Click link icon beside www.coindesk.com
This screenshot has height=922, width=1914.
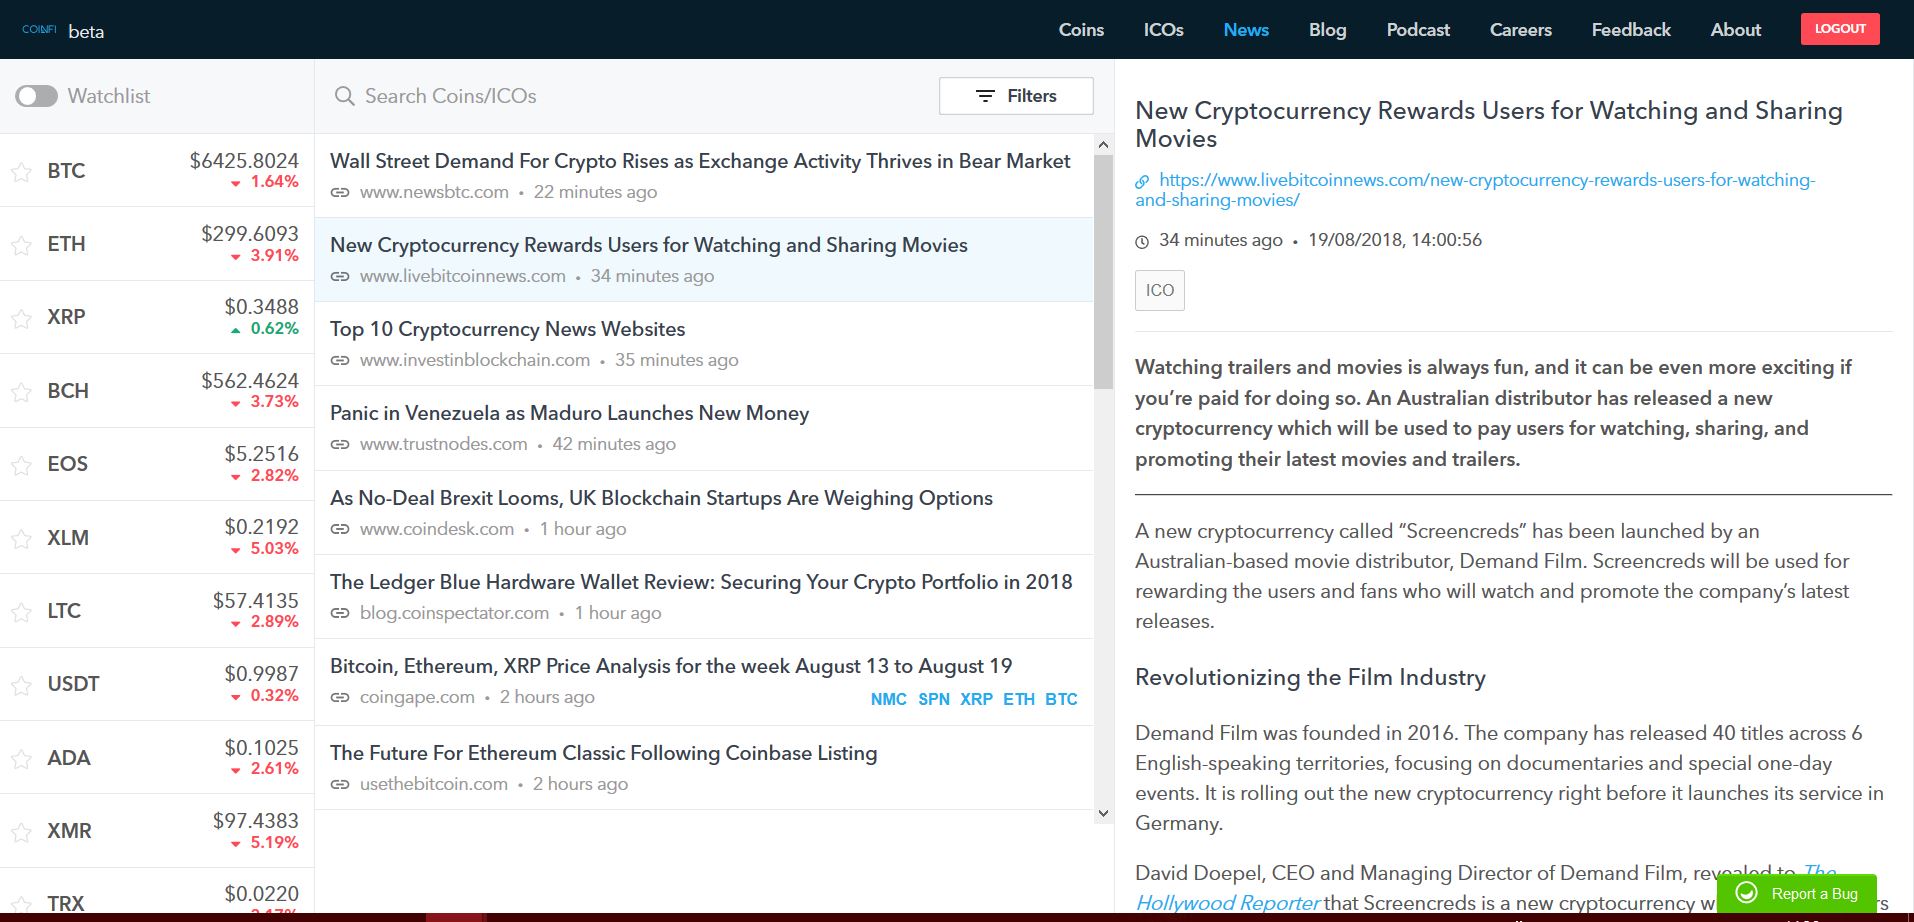click(x=340, y=529)
